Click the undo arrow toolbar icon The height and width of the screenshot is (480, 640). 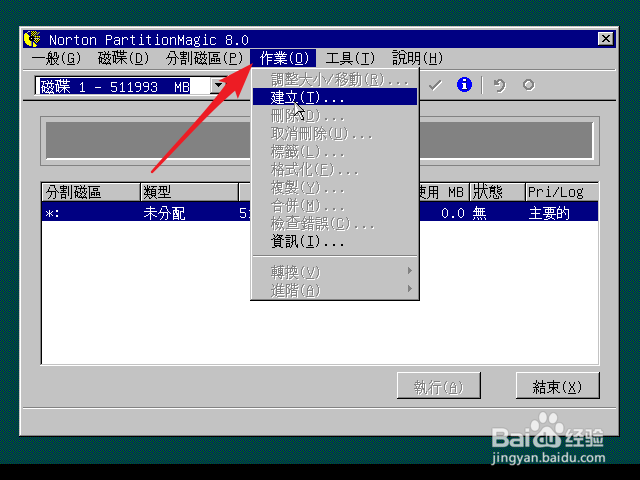coord(499,85)
